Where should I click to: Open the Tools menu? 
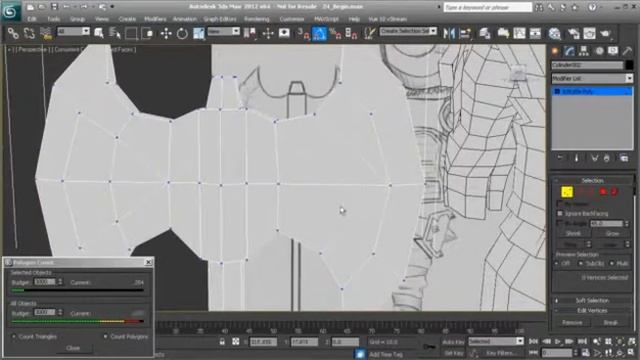(53, 19)
